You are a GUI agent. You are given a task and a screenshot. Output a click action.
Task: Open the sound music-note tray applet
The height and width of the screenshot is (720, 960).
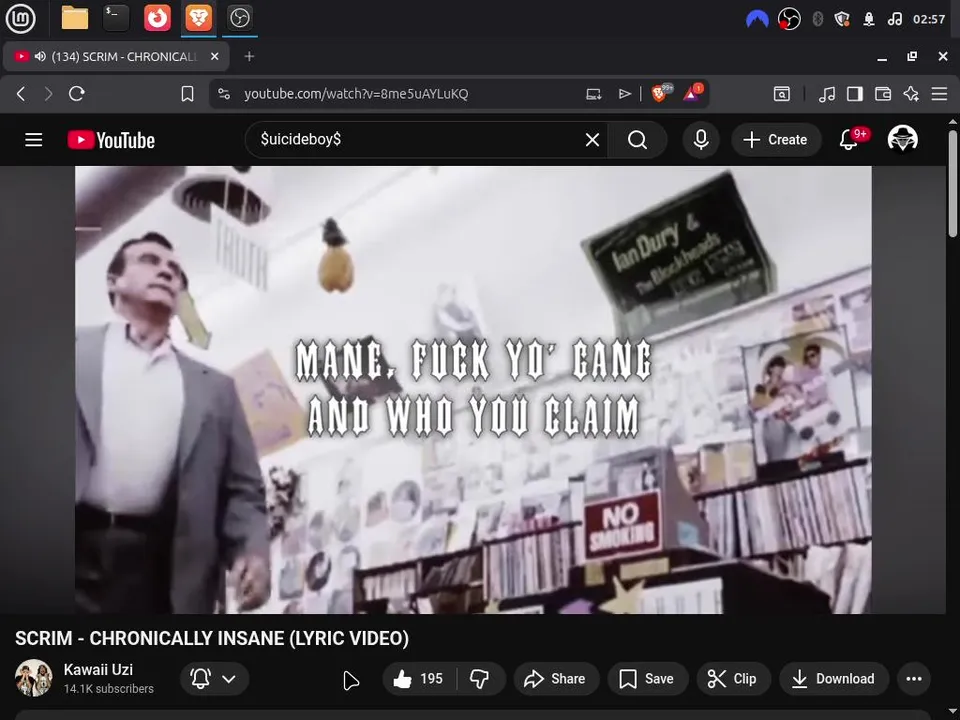pyautogui.click(x=894, y=19)
